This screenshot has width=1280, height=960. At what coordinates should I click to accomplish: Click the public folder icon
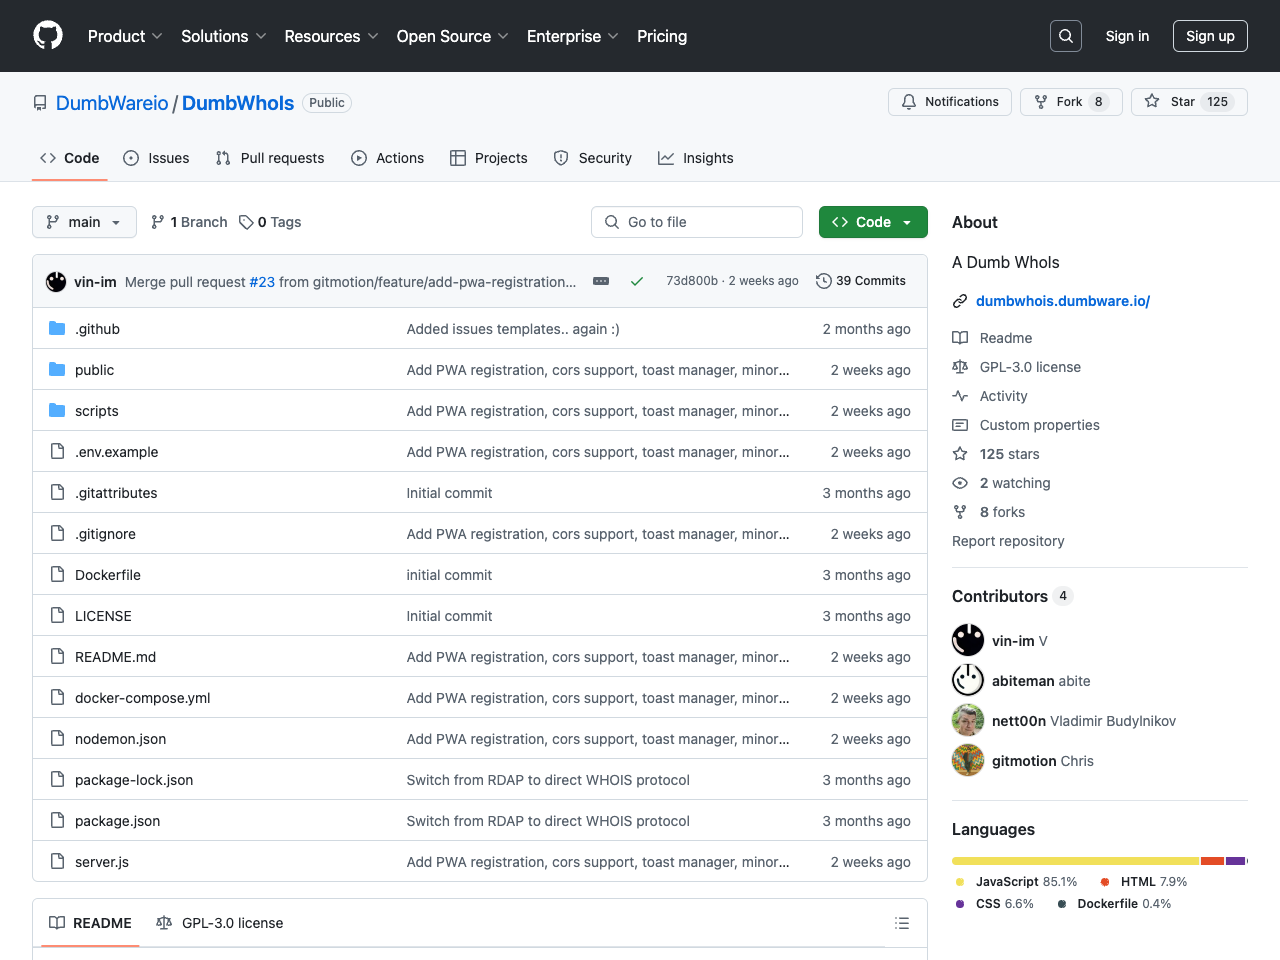tap(57, 370)
